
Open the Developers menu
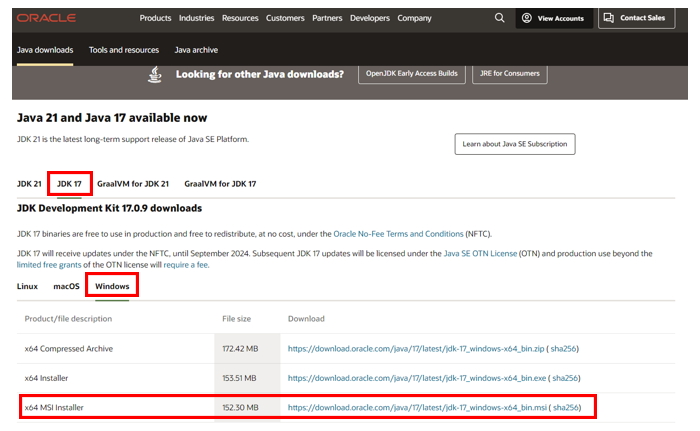coord(370,18)
